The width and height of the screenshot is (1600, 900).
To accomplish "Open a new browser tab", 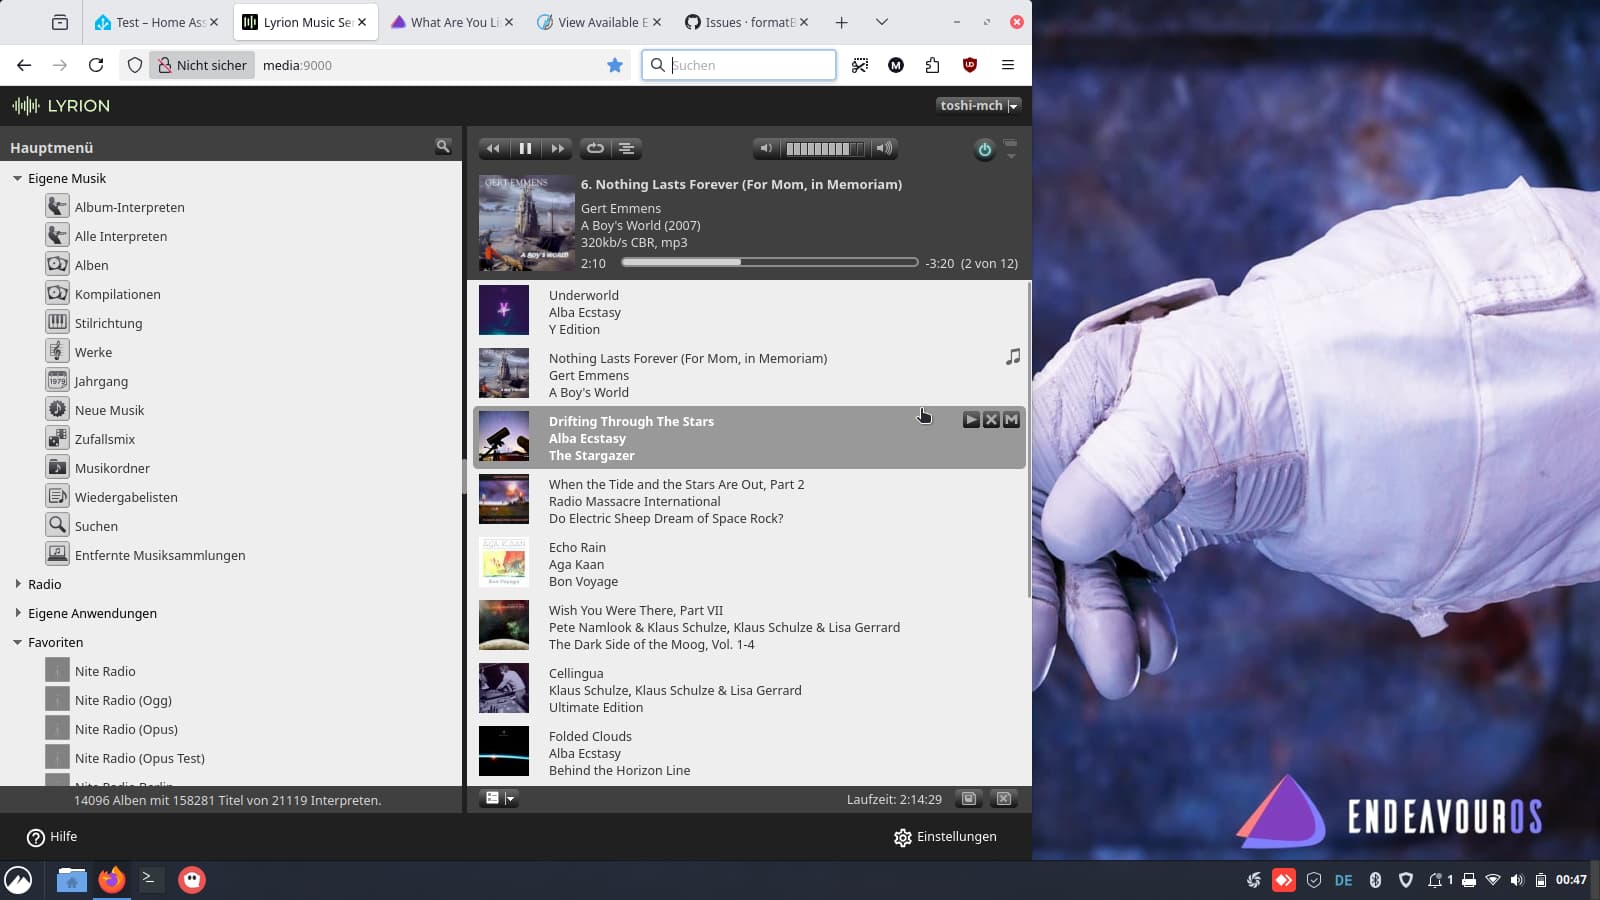I will pyautogui.click(x=841, y=22).
